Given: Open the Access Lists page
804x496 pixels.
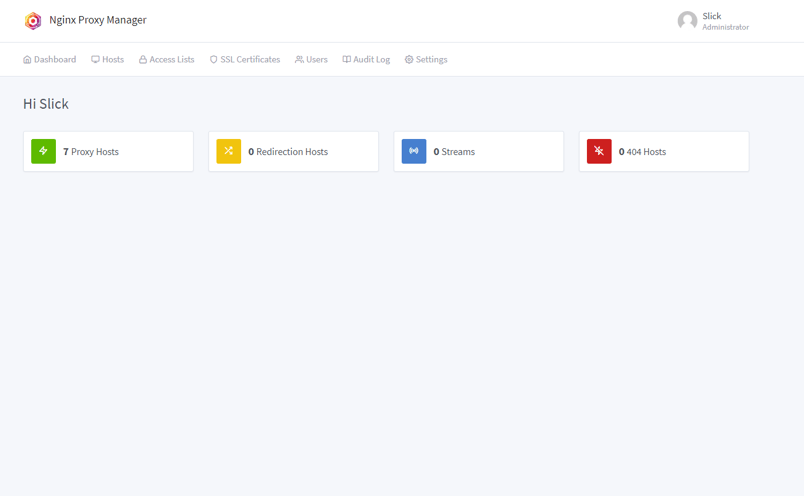Looking at the screenshot, I should tap(167, 59).
